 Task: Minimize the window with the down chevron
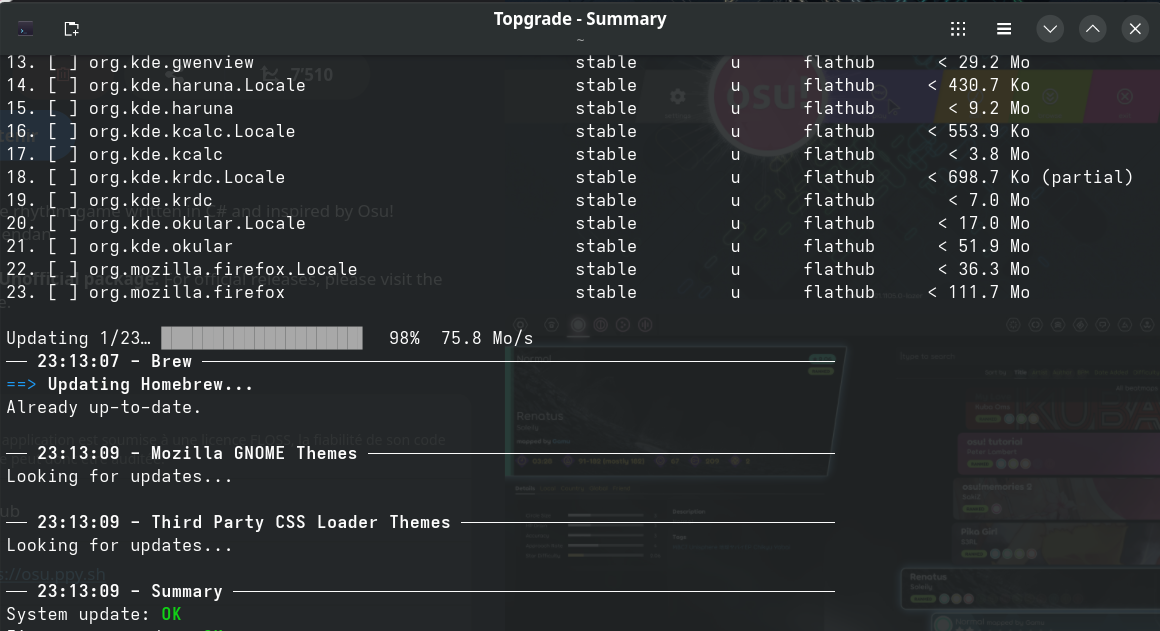tap(1050, 29)
